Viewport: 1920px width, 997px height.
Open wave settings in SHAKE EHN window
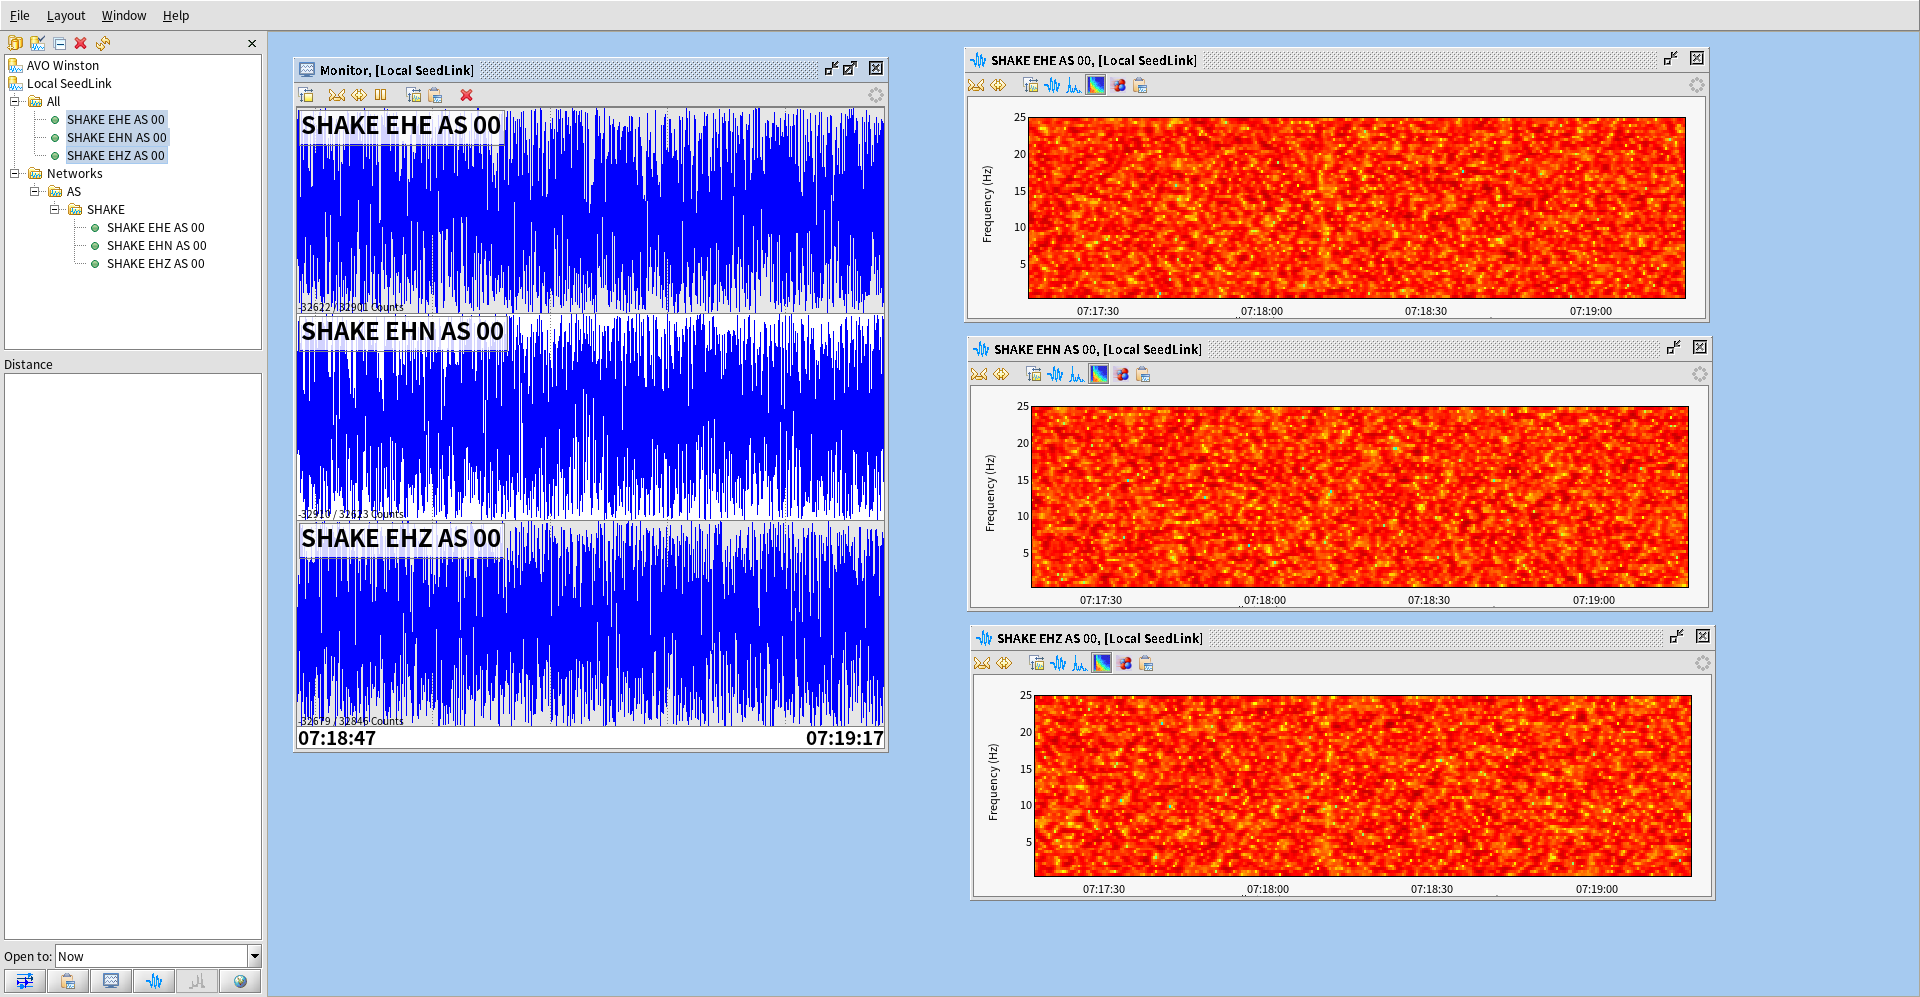click(1033, 374)
